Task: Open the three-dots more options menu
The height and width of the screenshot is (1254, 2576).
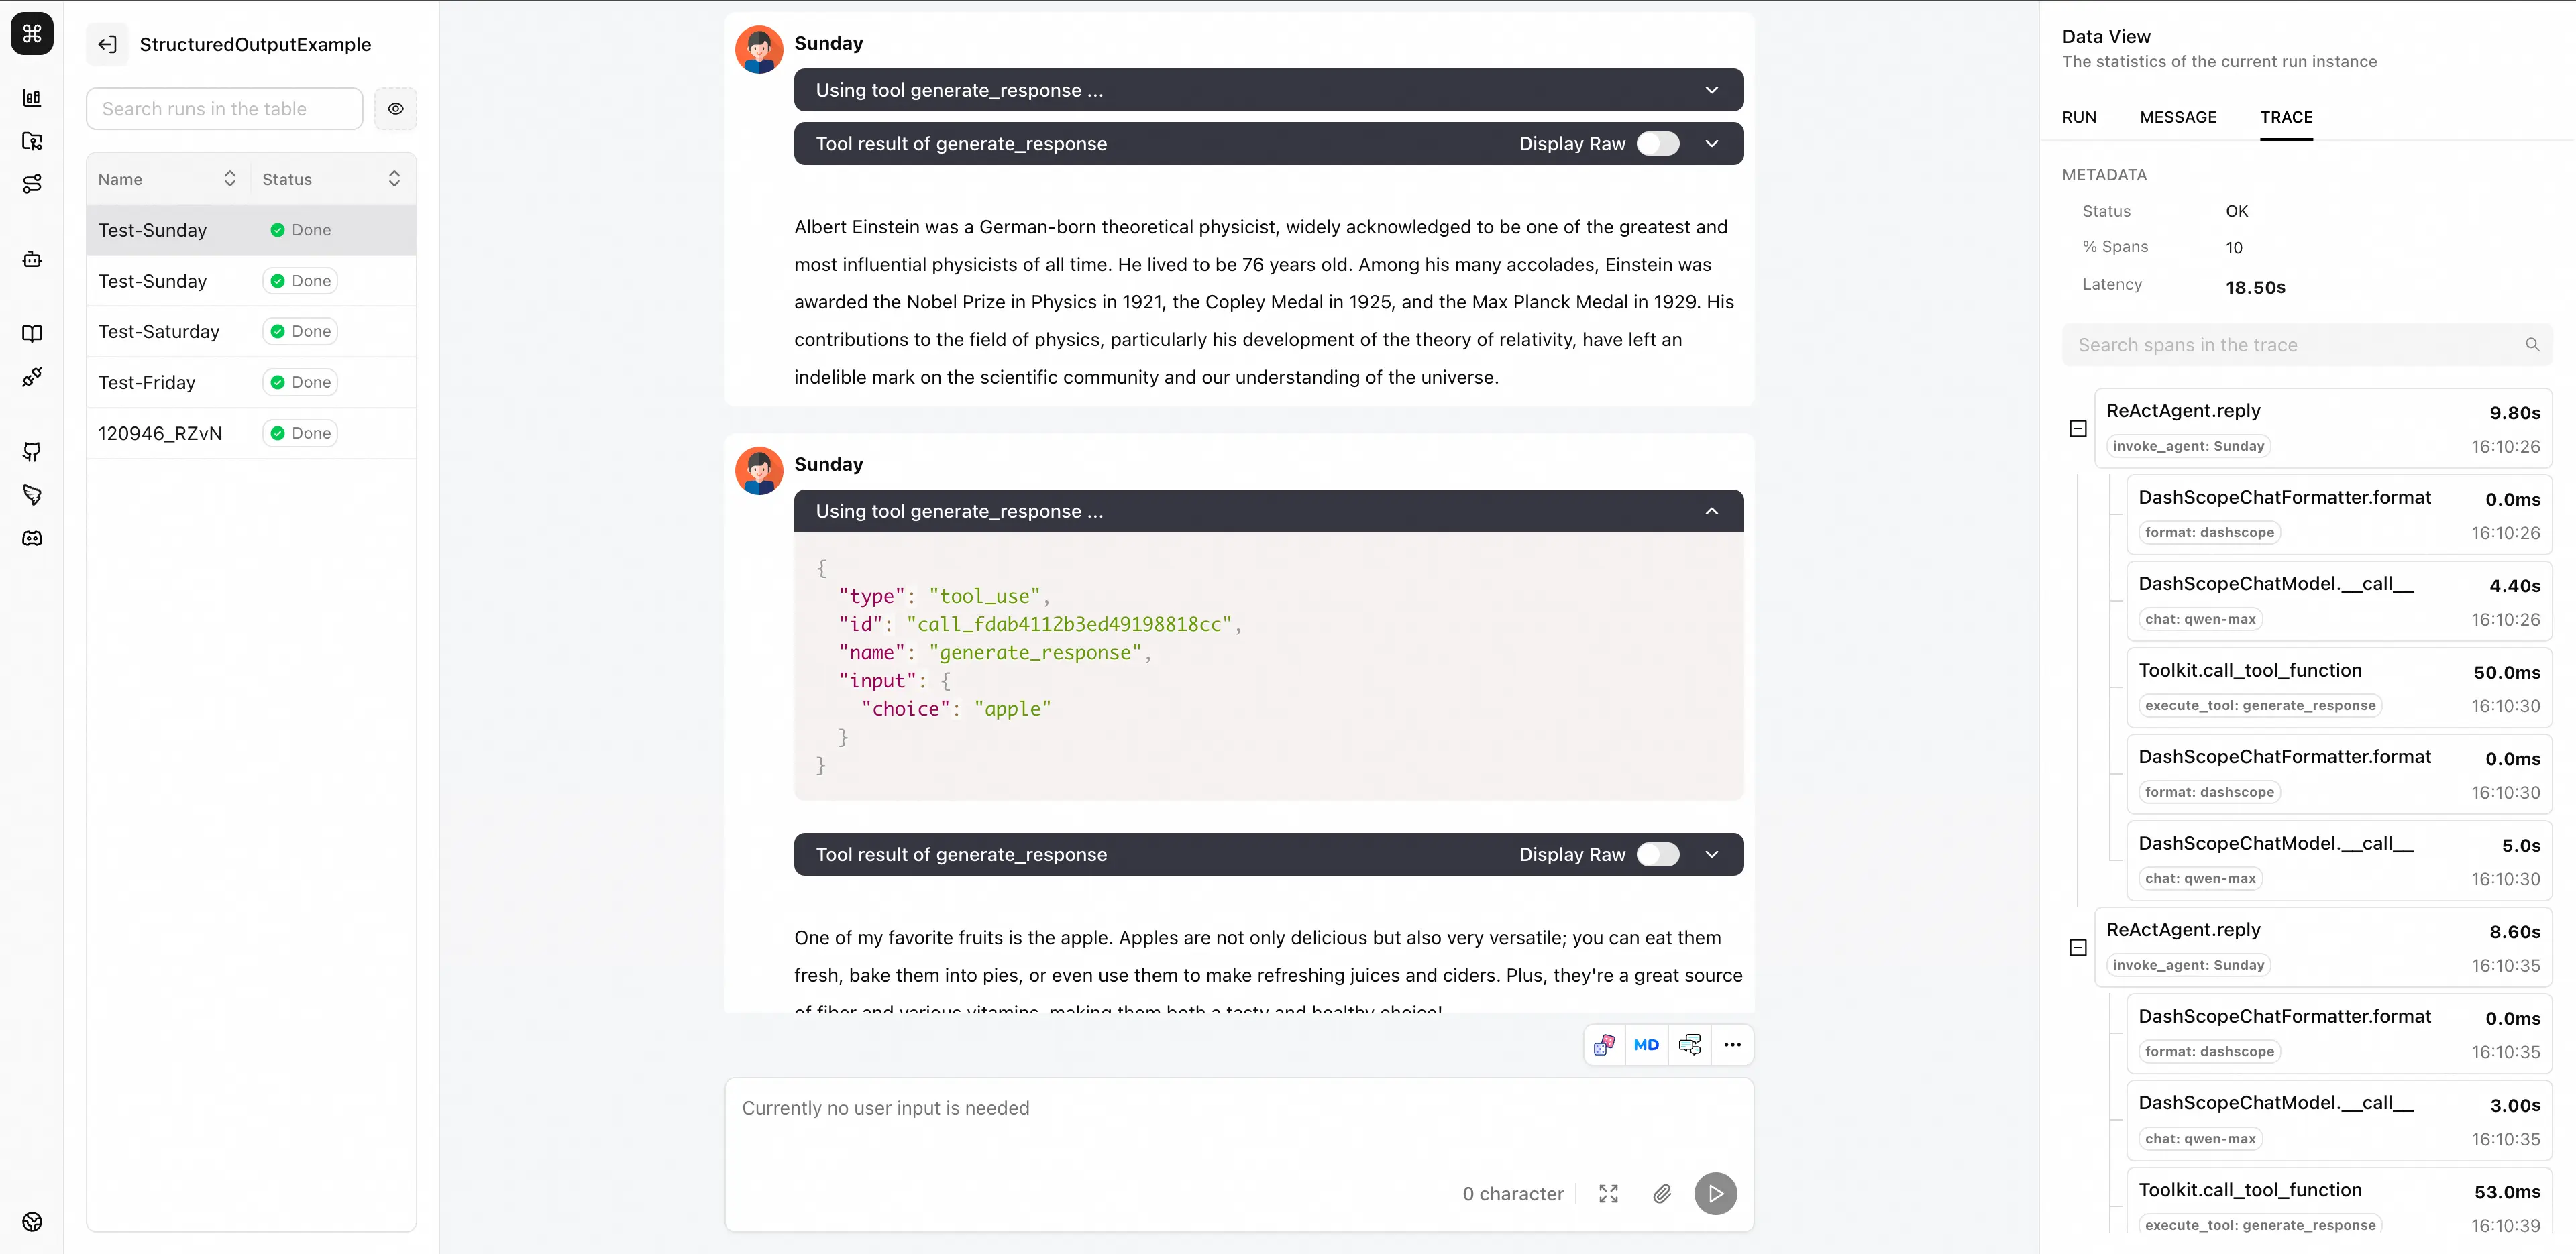Action: (1733, 1045)
